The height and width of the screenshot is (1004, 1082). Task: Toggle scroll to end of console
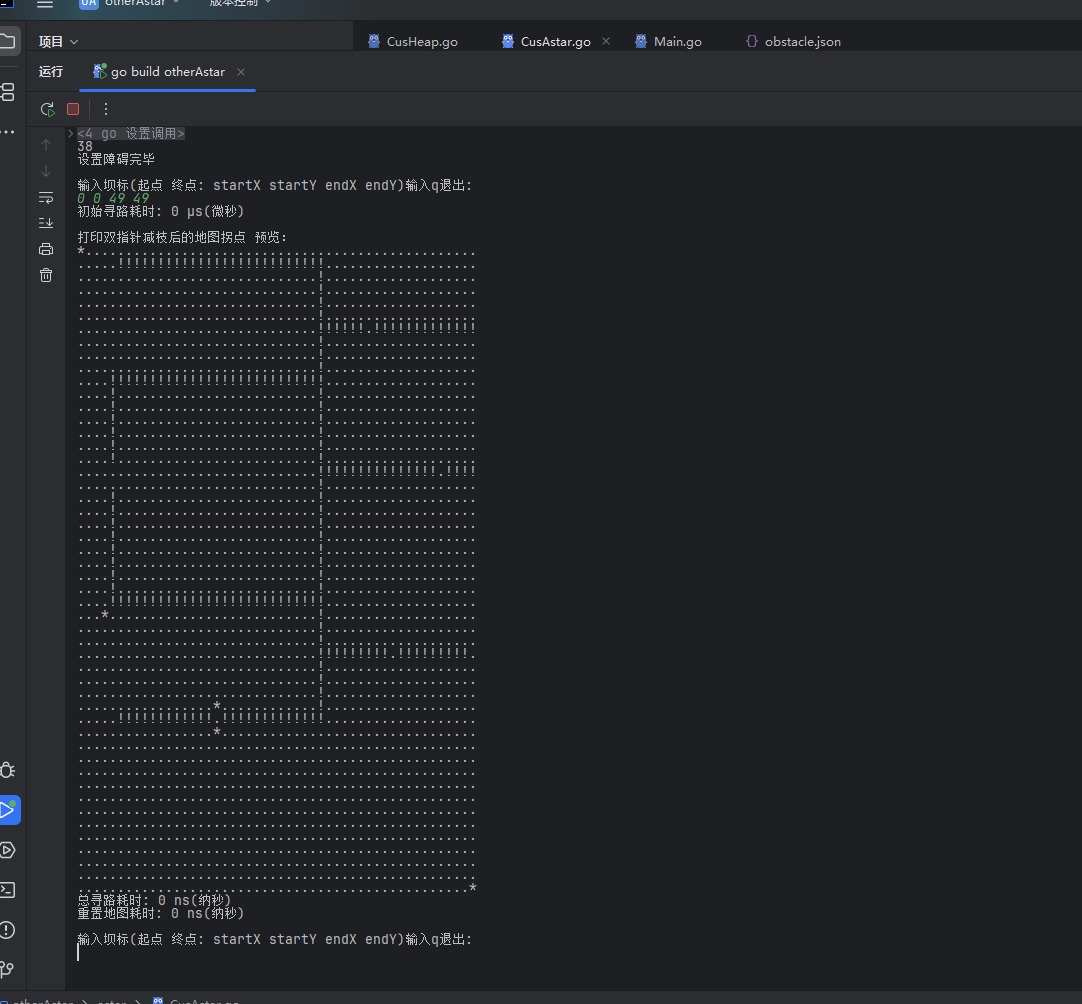(x=46, y=223)
